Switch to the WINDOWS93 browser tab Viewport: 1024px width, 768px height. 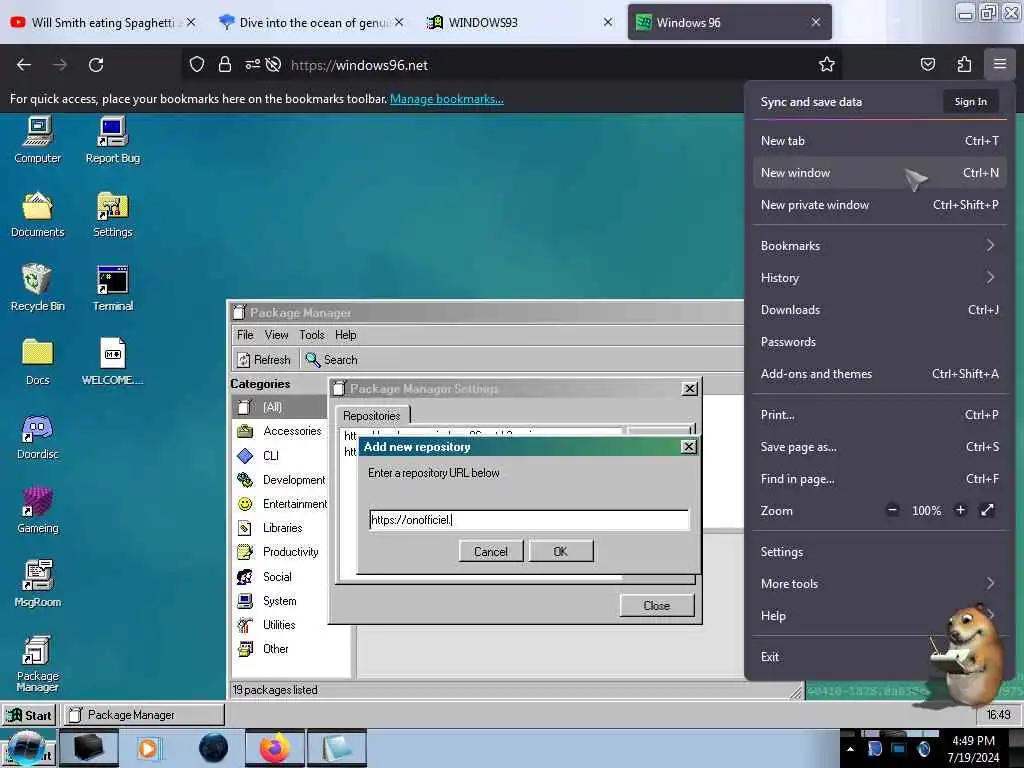click(x=519, y=22)
